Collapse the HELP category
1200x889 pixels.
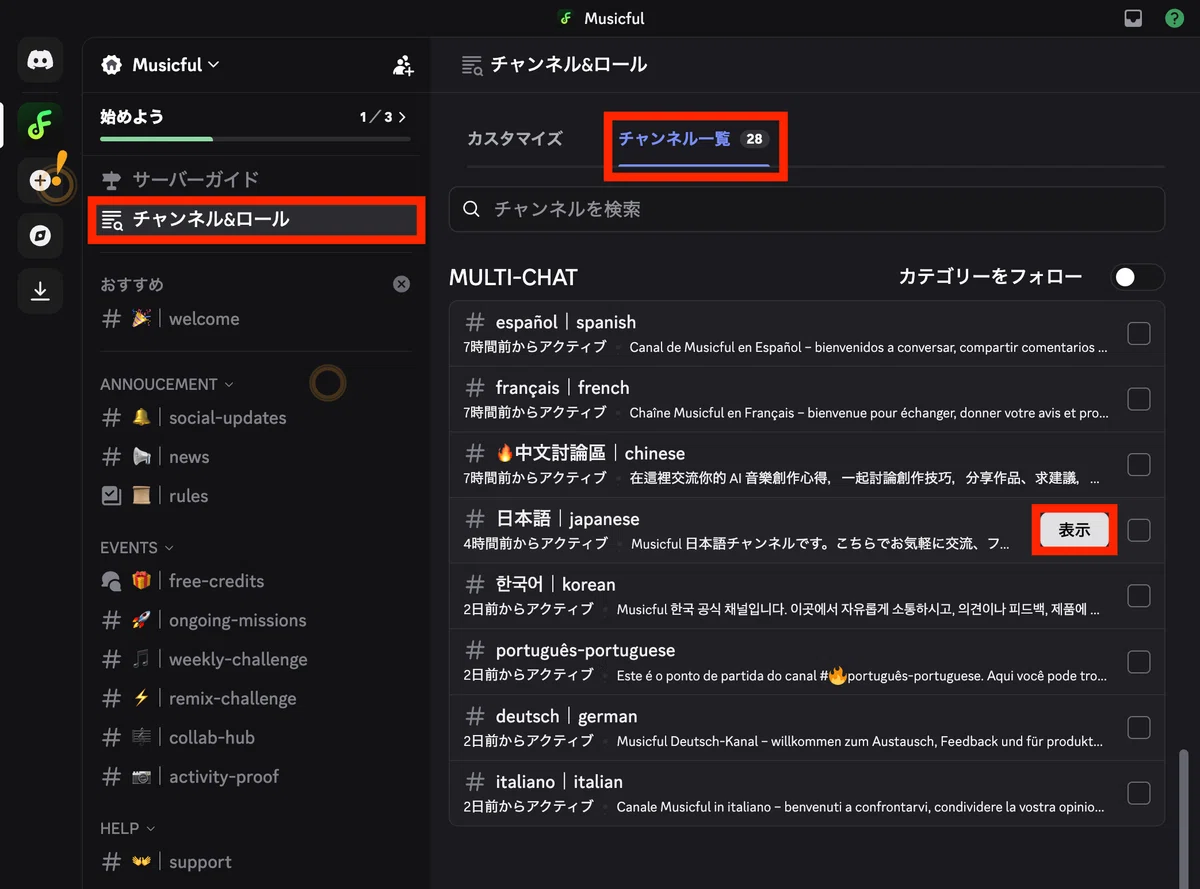[x=127, y=828]
